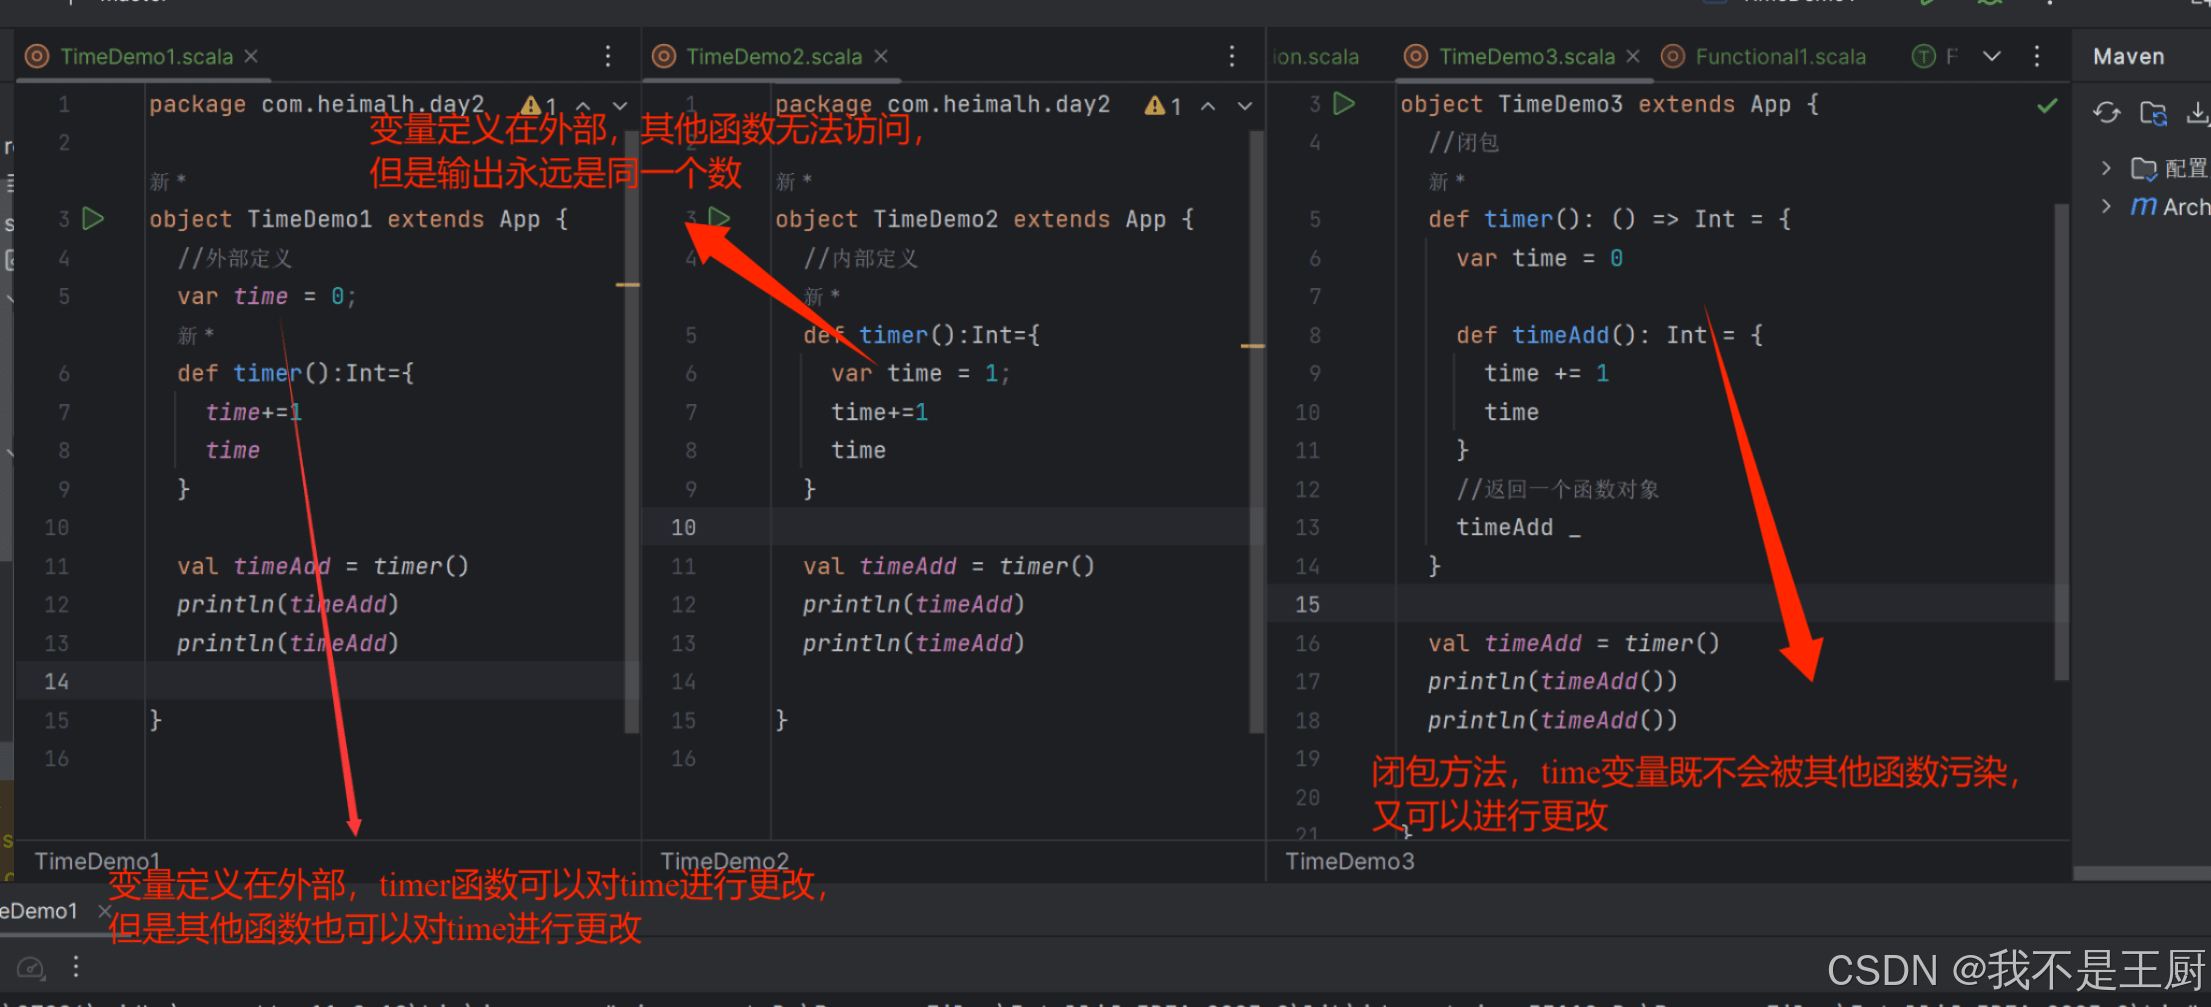Go to previous highlighted problem in TimeDemo2 editor
Viewport: 2211px width, 1007px height.
pyautogui.click(x=1208, y=105)
